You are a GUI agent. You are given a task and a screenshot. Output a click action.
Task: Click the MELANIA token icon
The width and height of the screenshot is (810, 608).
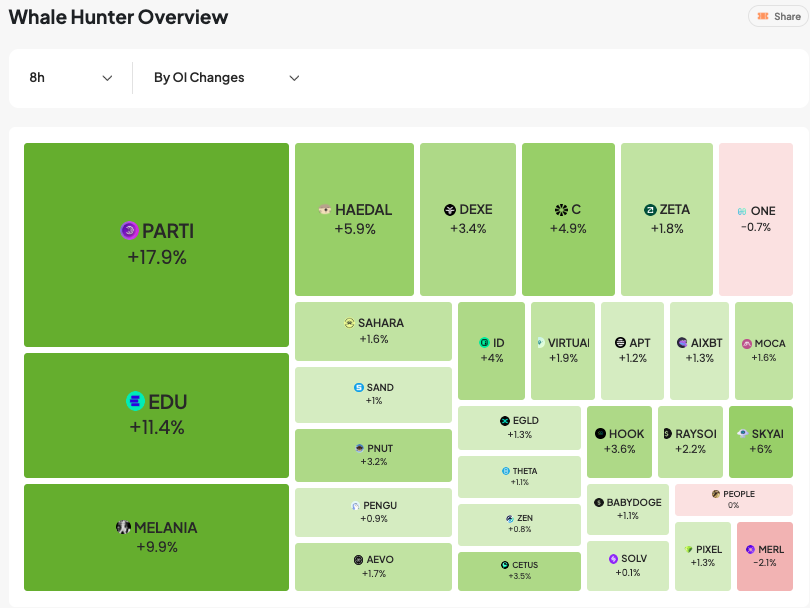click(x=123, y=527)
